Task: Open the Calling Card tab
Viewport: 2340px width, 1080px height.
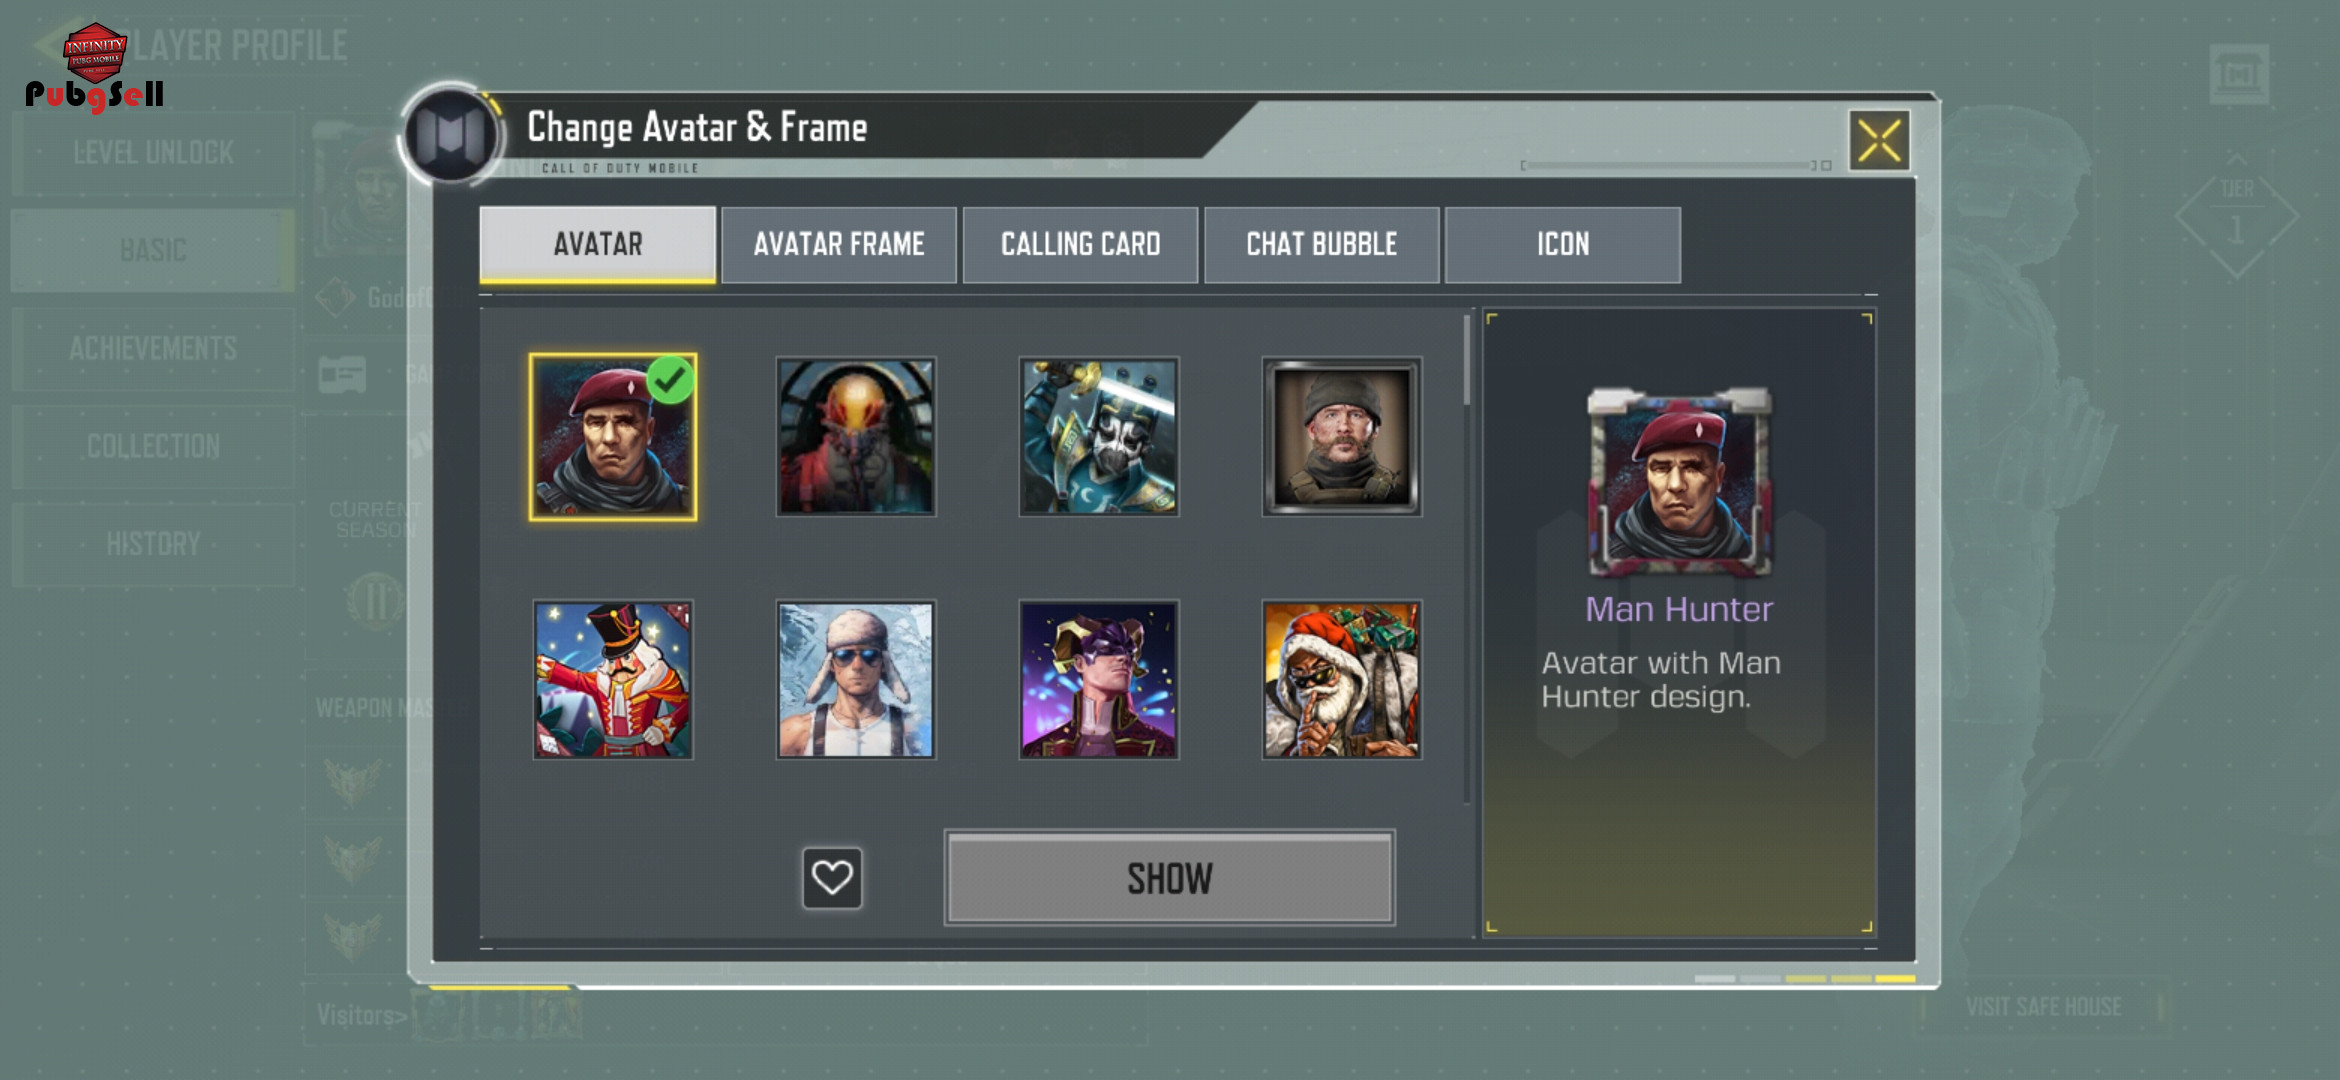Action: (1080, 245)
